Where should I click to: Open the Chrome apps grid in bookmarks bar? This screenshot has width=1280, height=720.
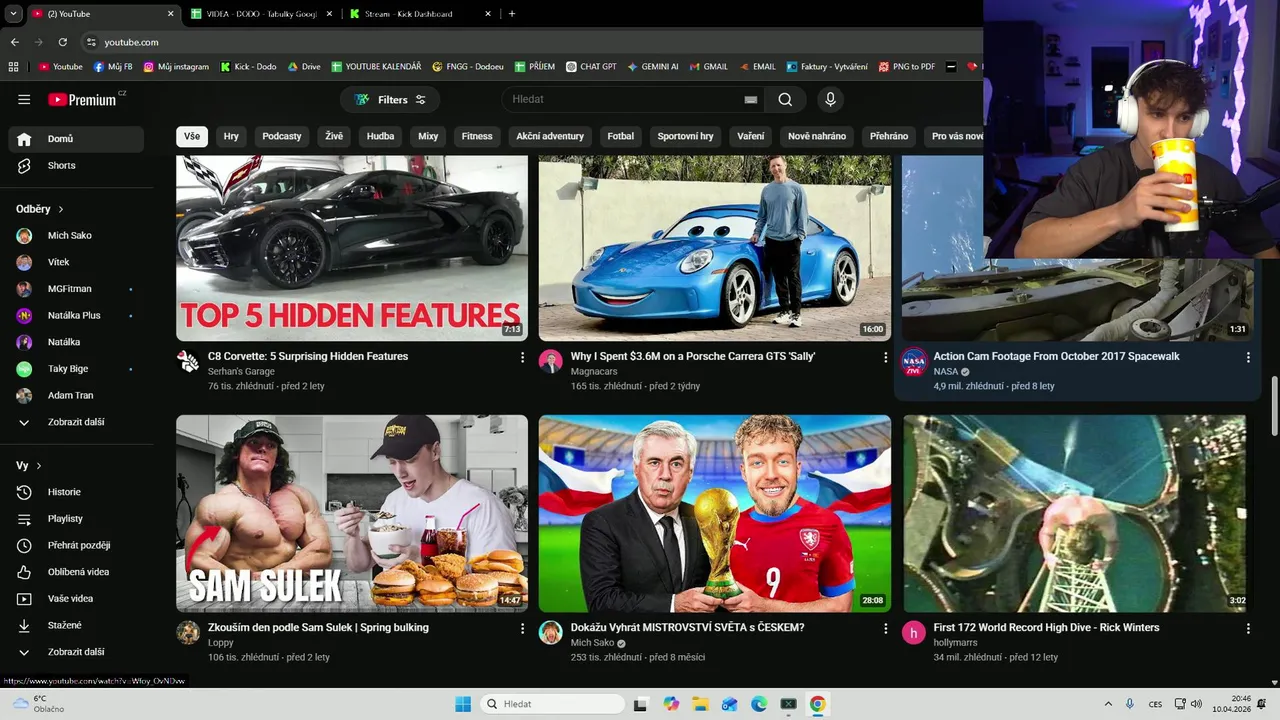click(x=14, y=67)
